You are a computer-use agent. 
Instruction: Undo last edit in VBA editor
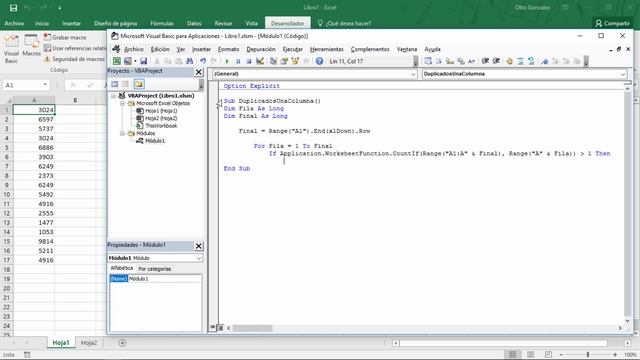click(203, 61)
